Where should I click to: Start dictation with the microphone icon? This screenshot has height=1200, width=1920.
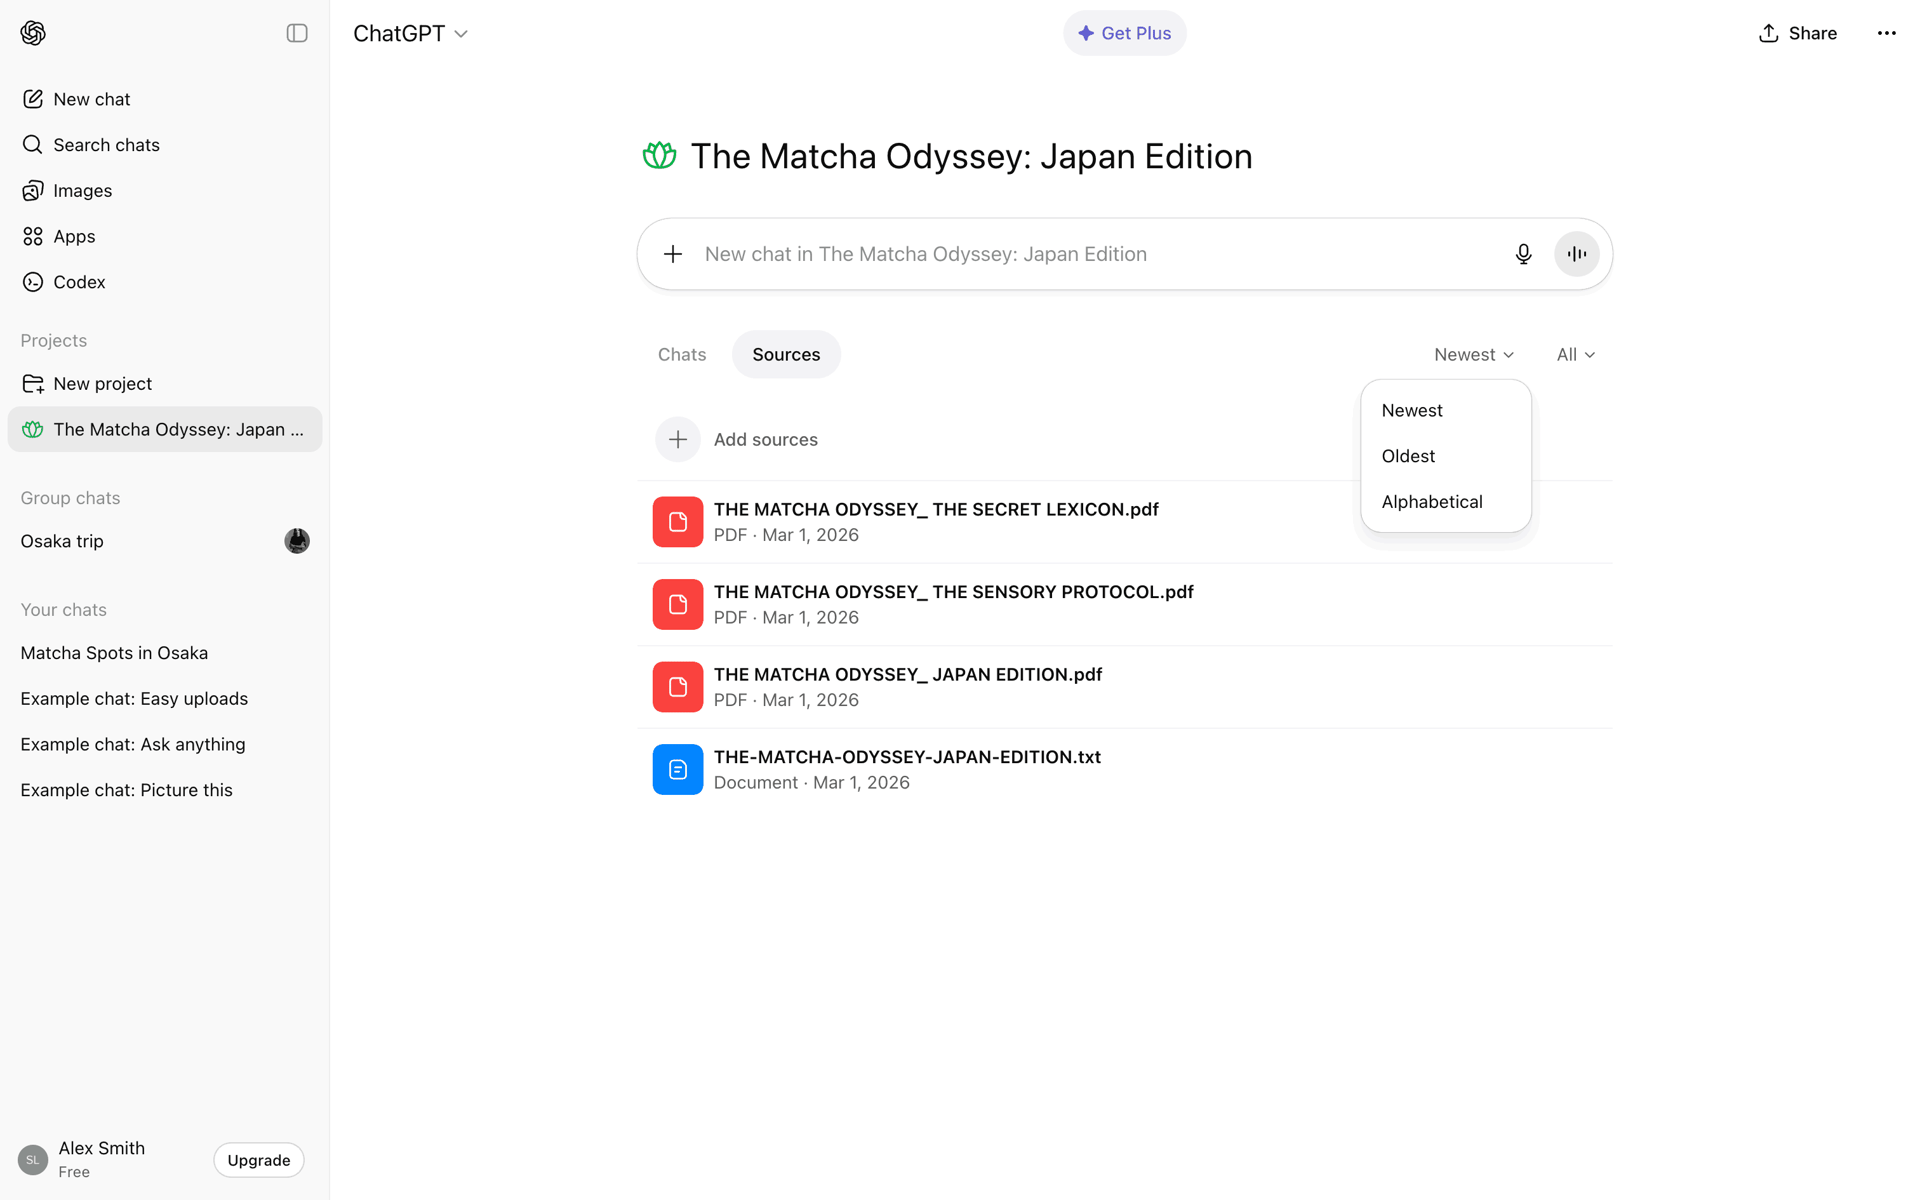[x=1523, y=254]
